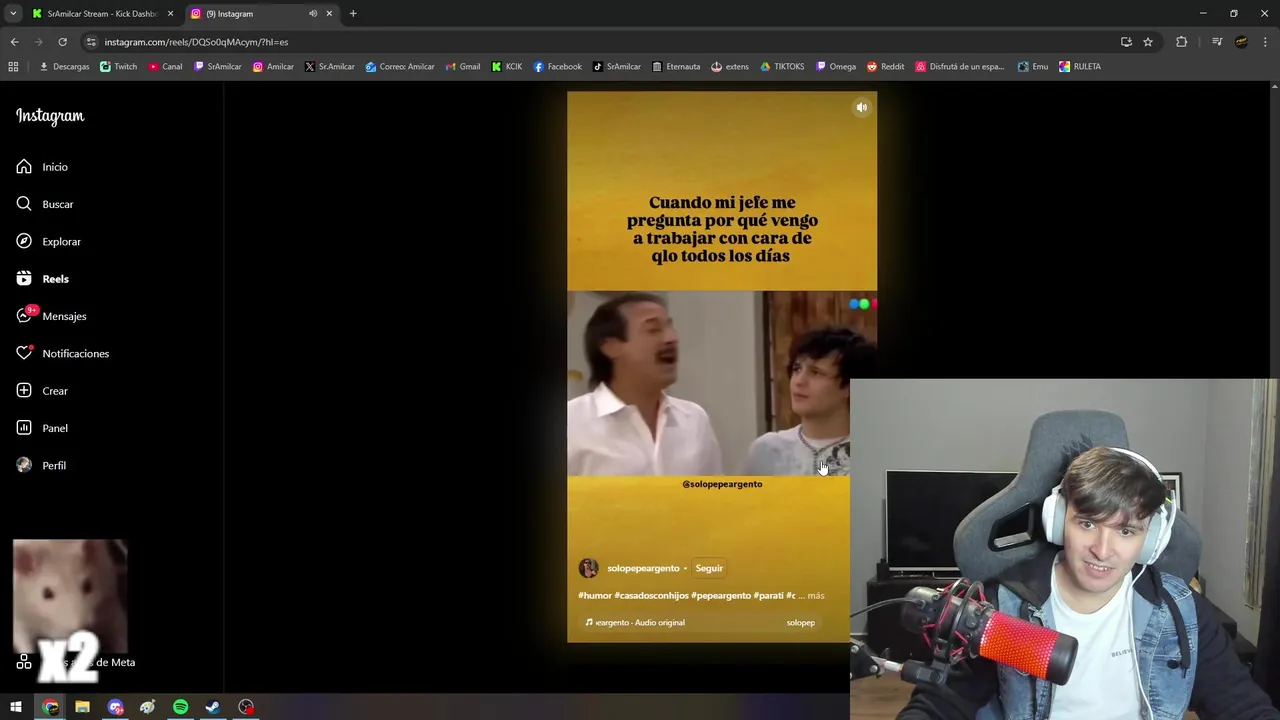
Task: Bookmark this page with the star
Action: point(1148,42)
